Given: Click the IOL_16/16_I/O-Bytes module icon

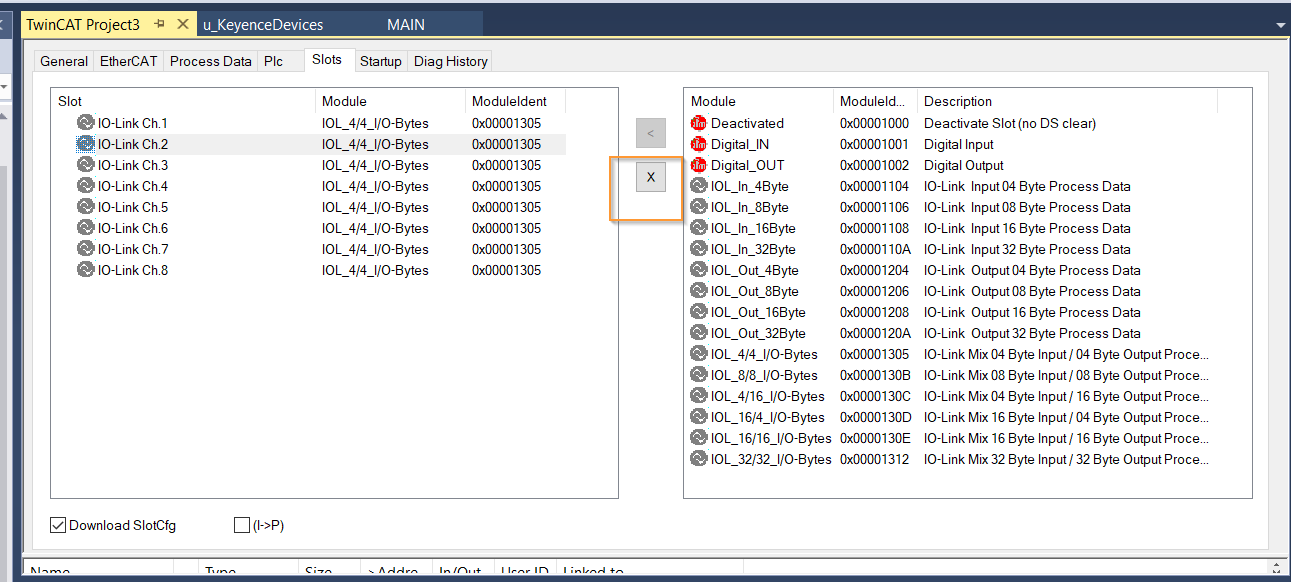Looking at the screenshot, I should 698,438.
